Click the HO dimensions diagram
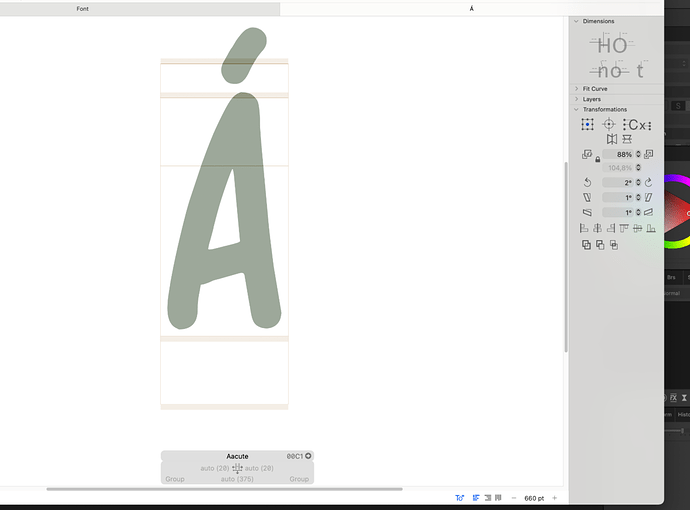Viewport: 690px width, 510px height. click(612, 45)
